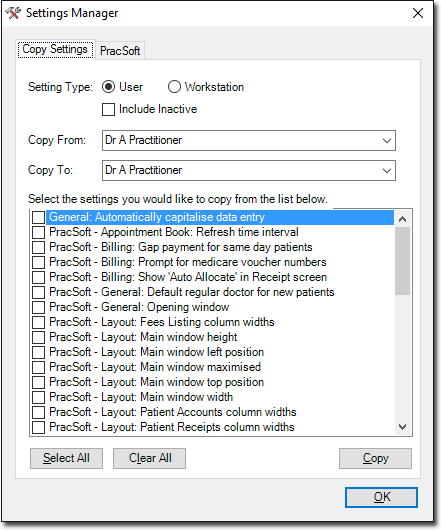Click the Clear All button
Viewport: 441px width, 530px height.
click(x=149, y=458)
